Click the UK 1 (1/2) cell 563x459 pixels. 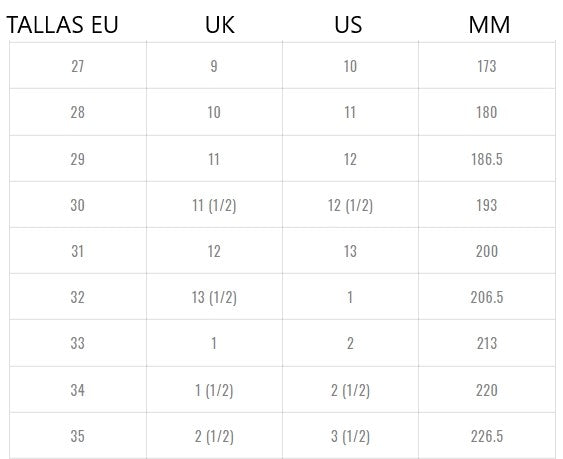pos(214,390)
